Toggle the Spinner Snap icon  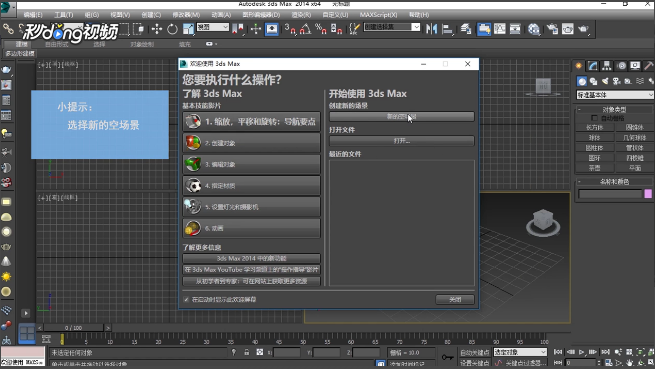coord(336,29)
